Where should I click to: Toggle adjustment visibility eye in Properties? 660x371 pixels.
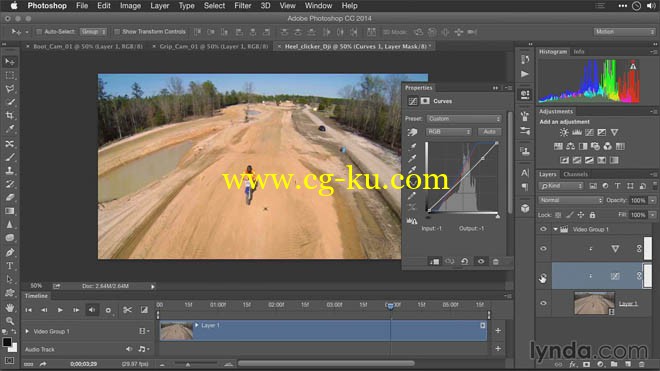pos(481,262)
